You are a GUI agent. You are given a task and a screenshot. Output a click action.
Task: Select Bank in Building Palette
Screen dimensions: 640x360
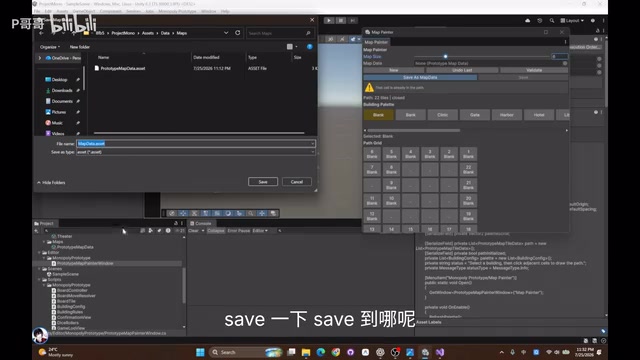[x=411, y=115]
